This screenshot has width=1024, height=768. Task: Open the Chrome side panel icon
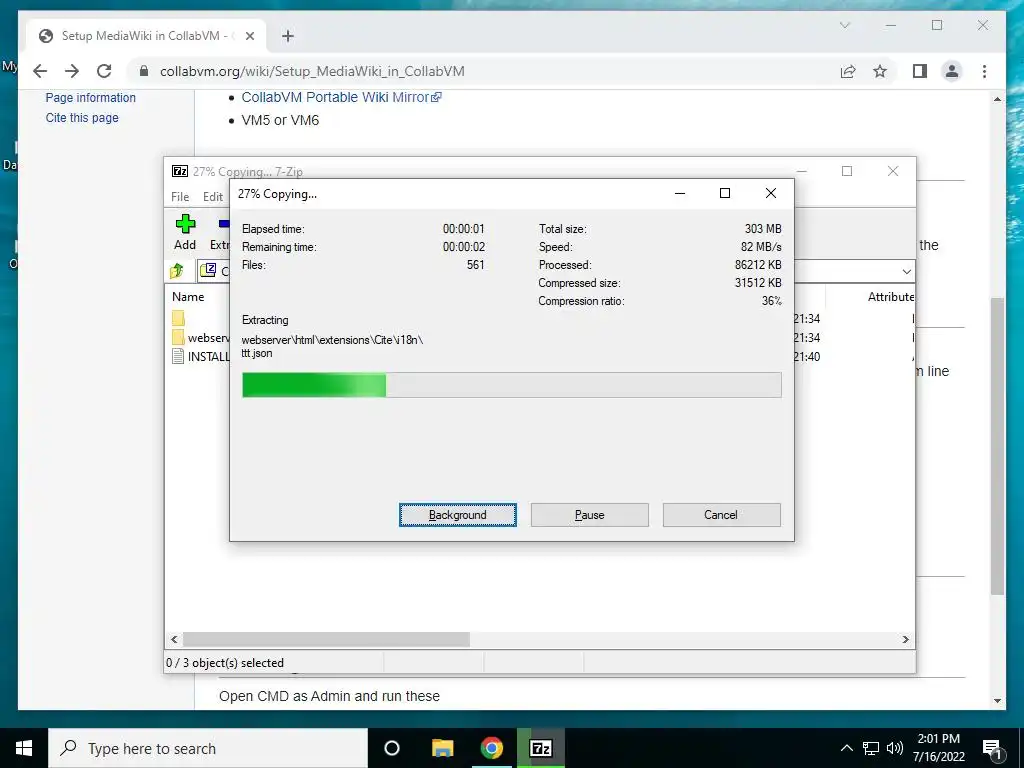(x=920, y=71)
